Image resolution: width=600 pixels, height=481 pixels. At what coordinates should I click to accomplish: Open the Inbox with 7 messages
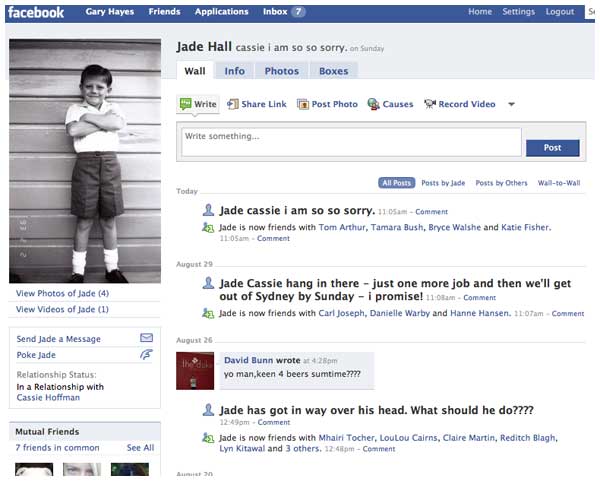[x=284, y=12]
